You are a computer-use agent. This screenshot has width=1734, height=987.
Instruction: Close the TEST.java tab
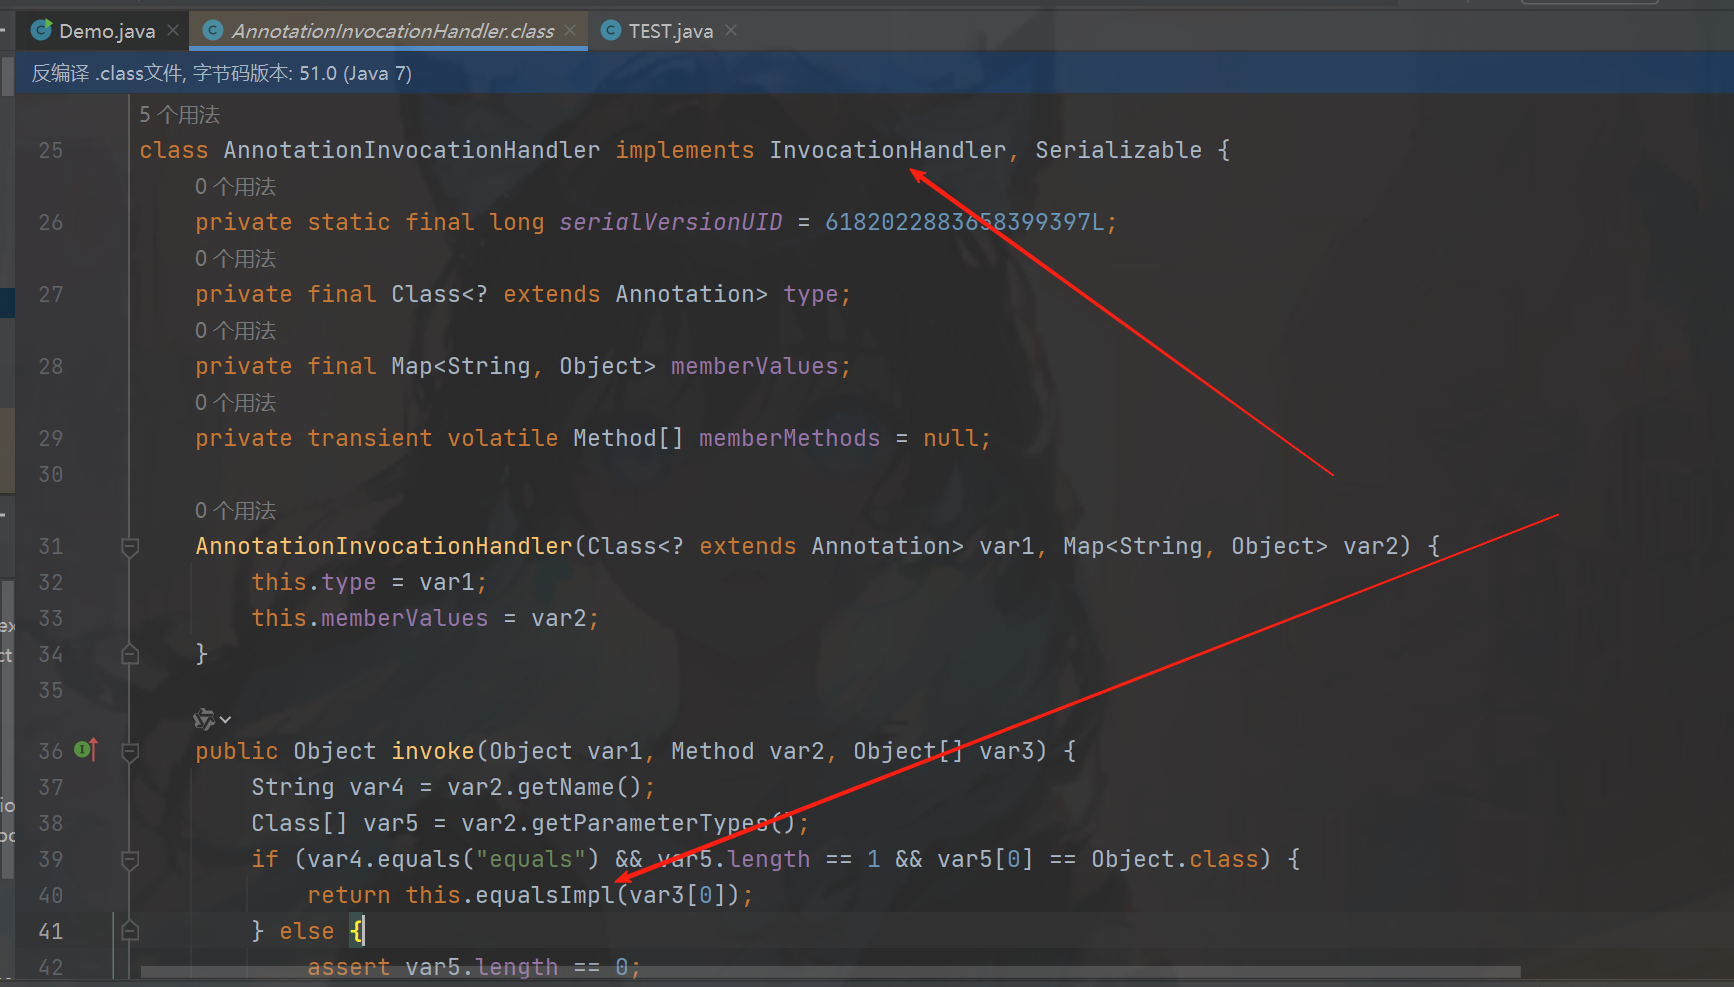(731, 31)
